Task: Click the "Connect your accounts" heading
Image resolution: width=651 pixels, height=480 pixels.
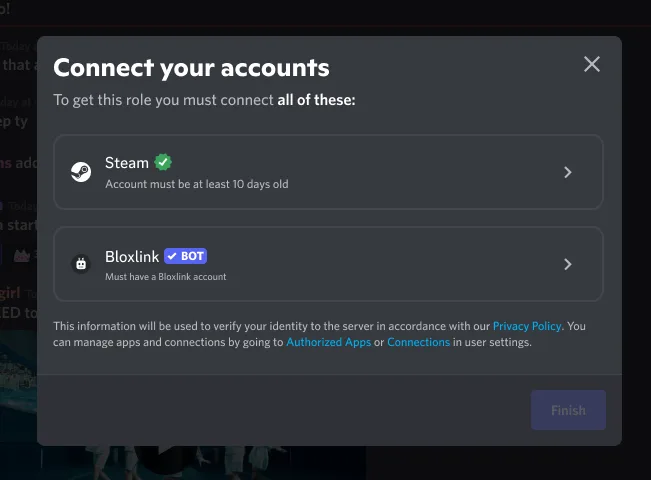Action: 191,68
